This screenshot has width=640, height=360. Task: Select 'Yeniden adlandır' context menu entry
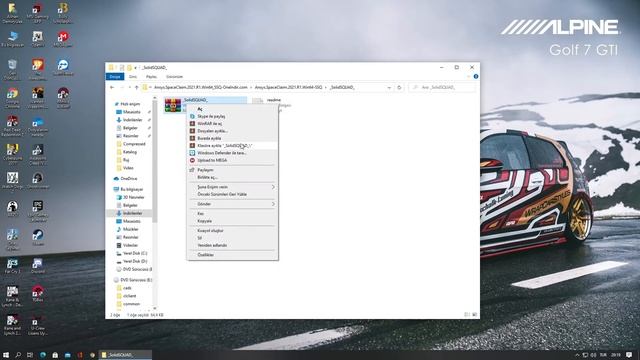[233, 245]
